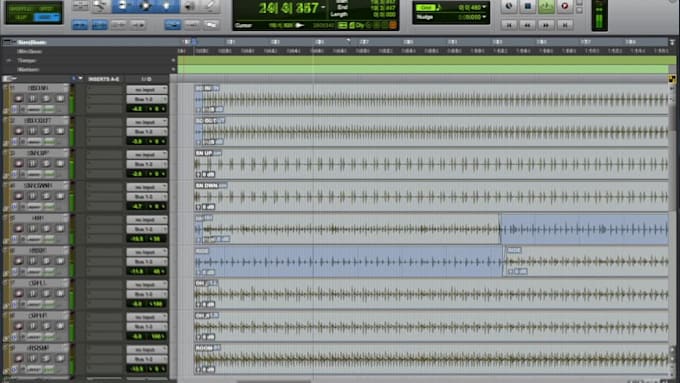The image size is (680, 383).
Task: Click the Min:Secs ruler name
Action: click(29, 52)
